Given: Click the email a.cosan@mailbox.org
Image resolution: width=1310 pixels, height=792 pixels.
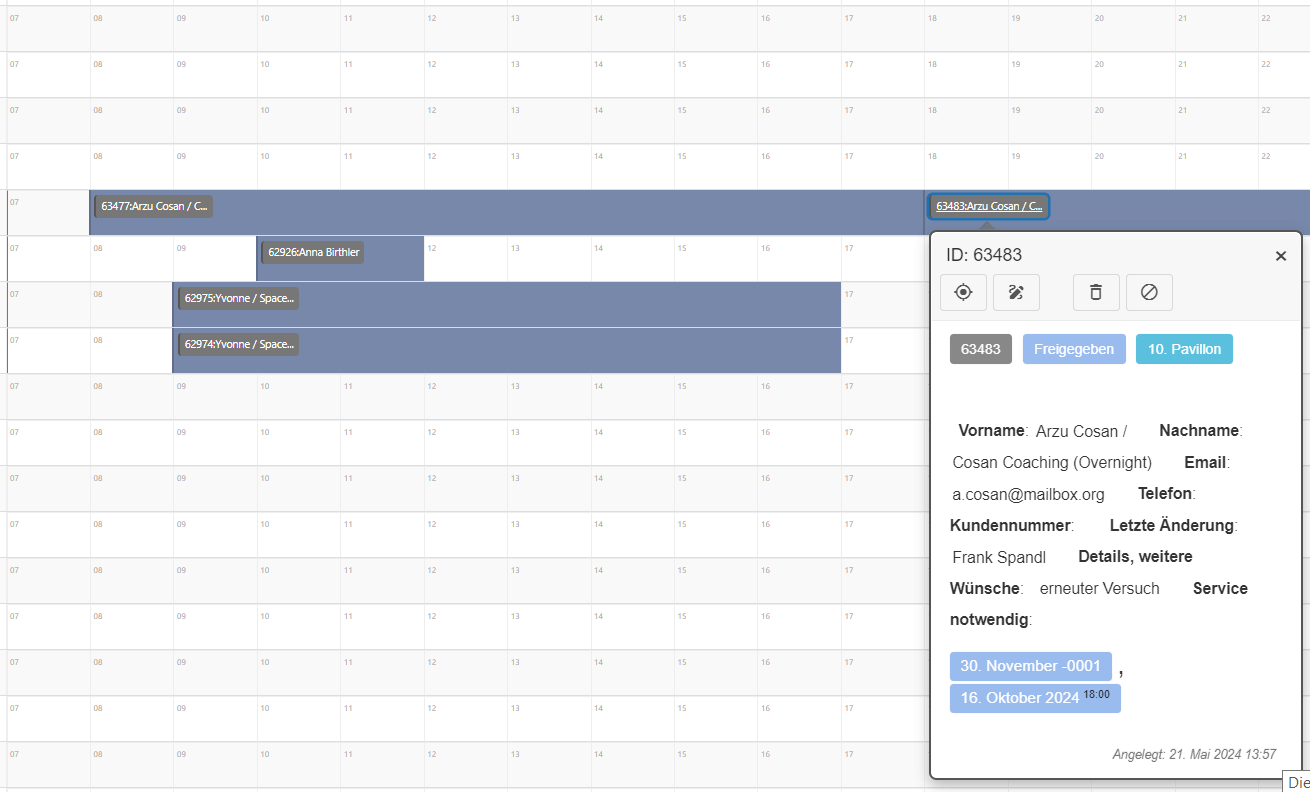Looking at the screenshot, I should click(1028, 494).
